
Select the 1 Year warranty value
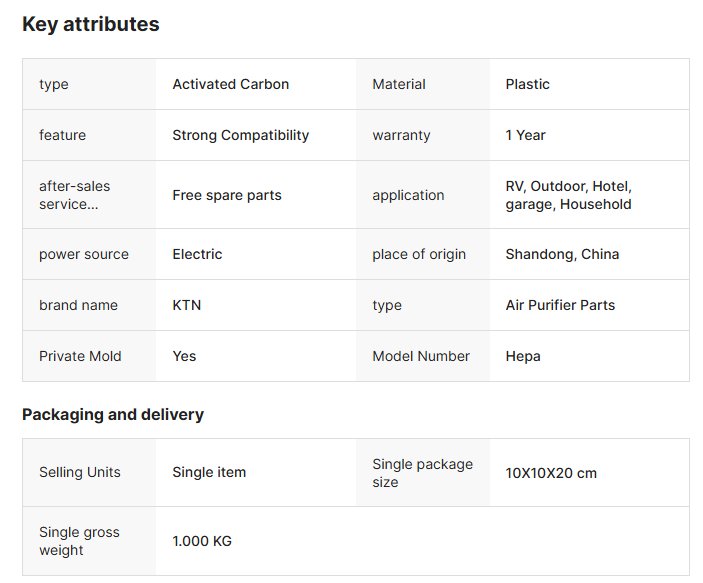(525, 135)
